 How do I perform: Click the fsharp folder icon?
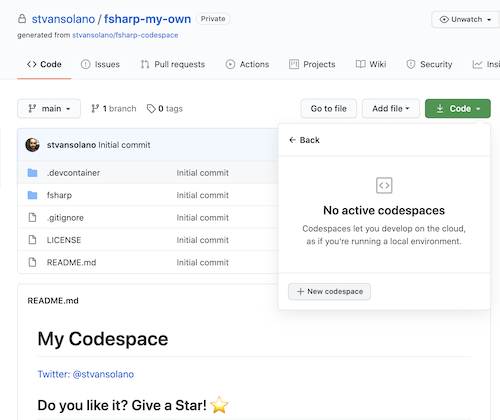coord(32,195)
